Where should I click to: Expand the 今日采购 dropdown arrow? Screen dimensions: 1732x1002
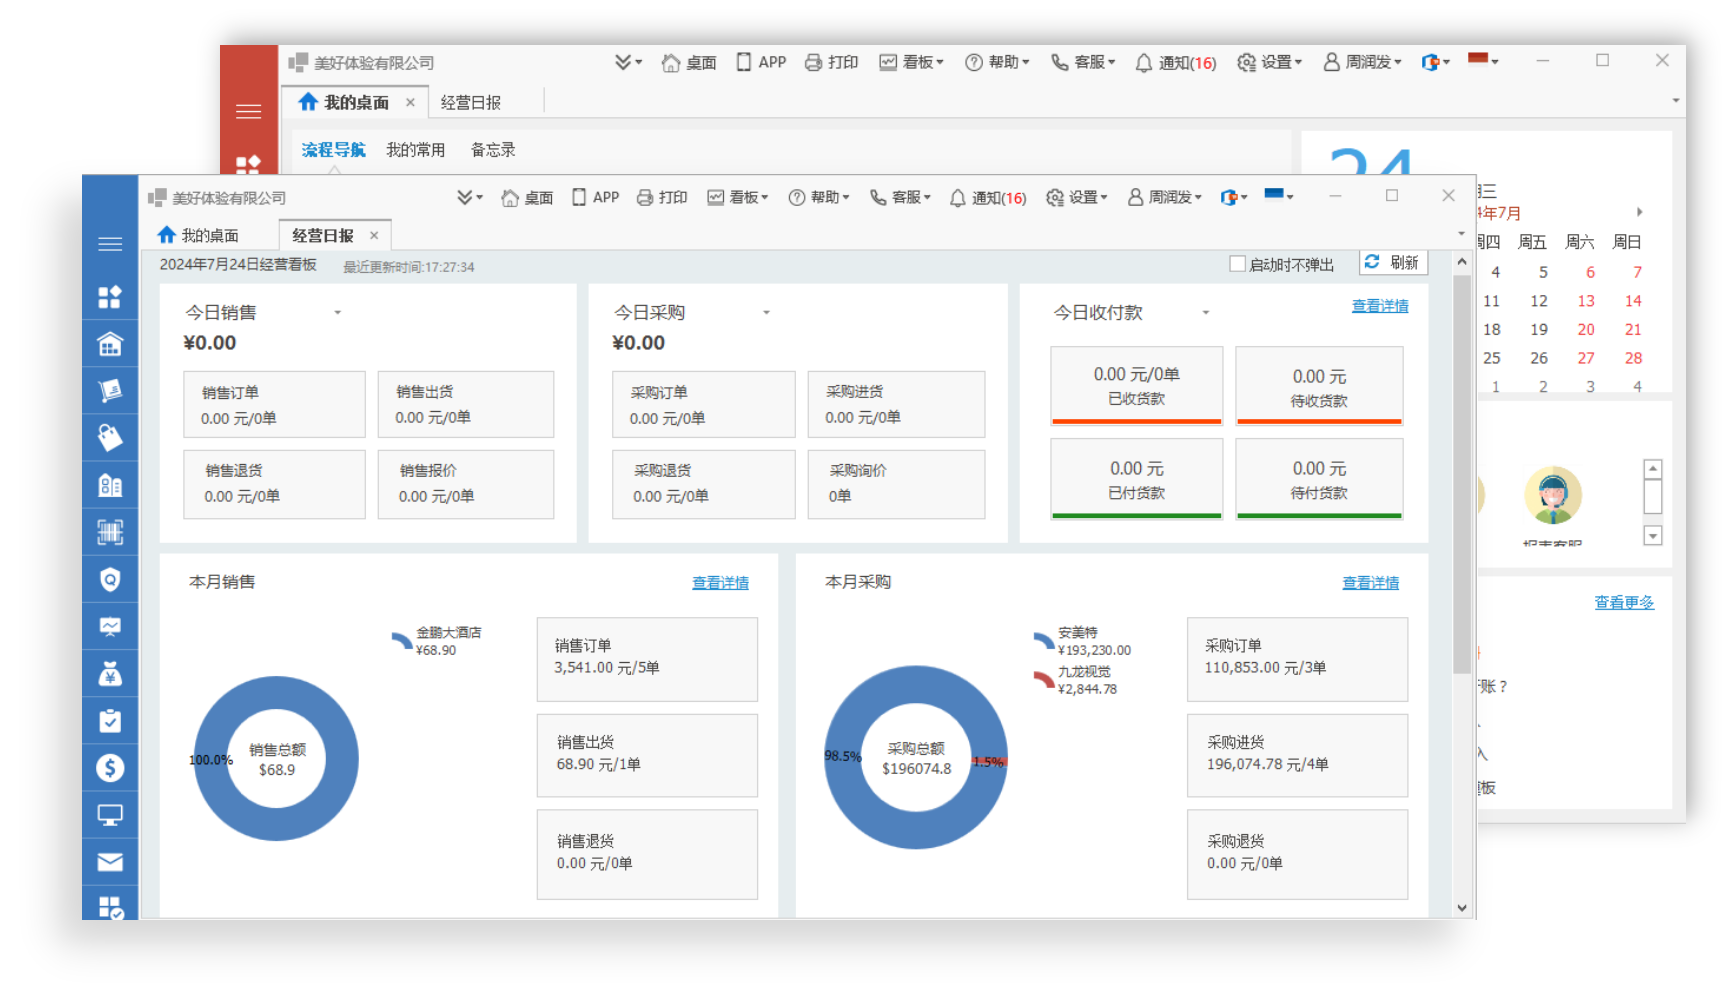(x=767, y=313)
